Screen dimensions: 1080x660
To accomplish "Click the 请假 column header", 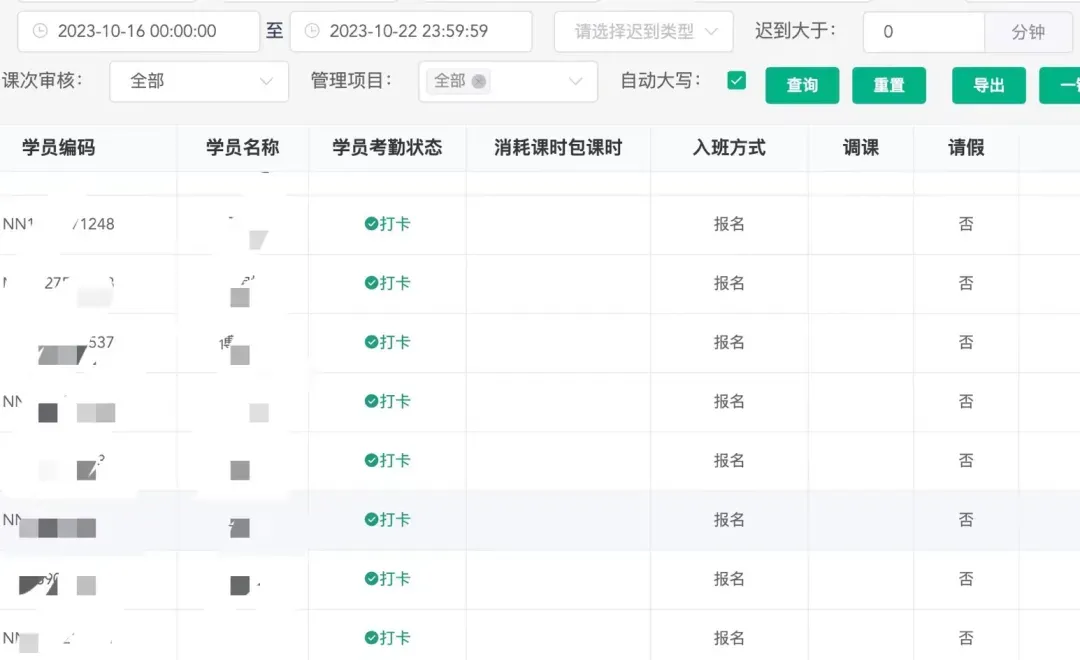I will (966, 148).
